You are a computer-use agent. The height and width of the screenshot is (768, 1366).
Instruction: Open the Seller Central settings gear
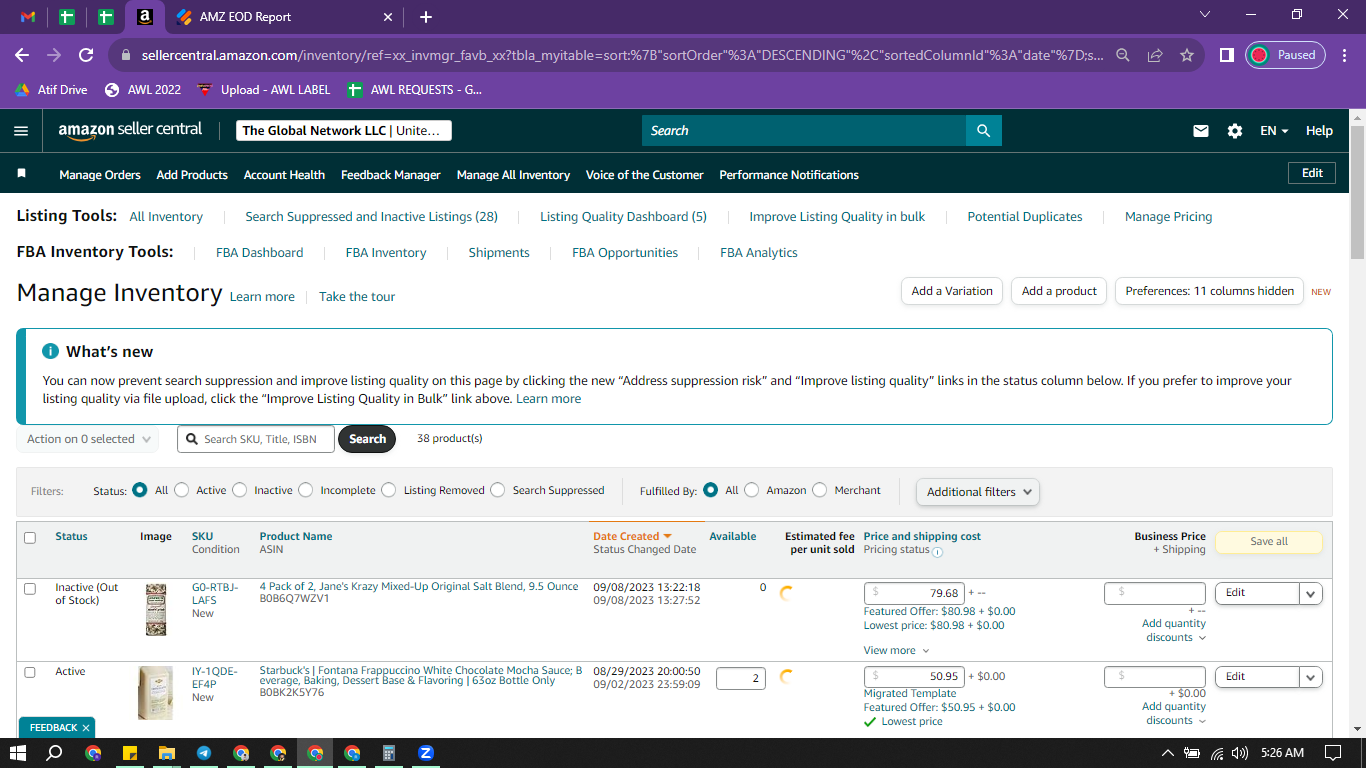1235,131
